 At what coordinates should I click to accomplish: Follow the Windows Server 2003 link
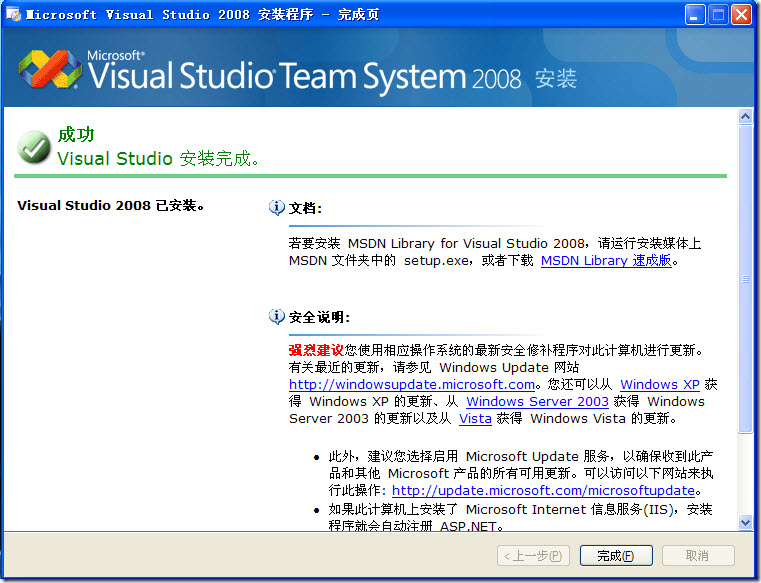tap(537, 401)
